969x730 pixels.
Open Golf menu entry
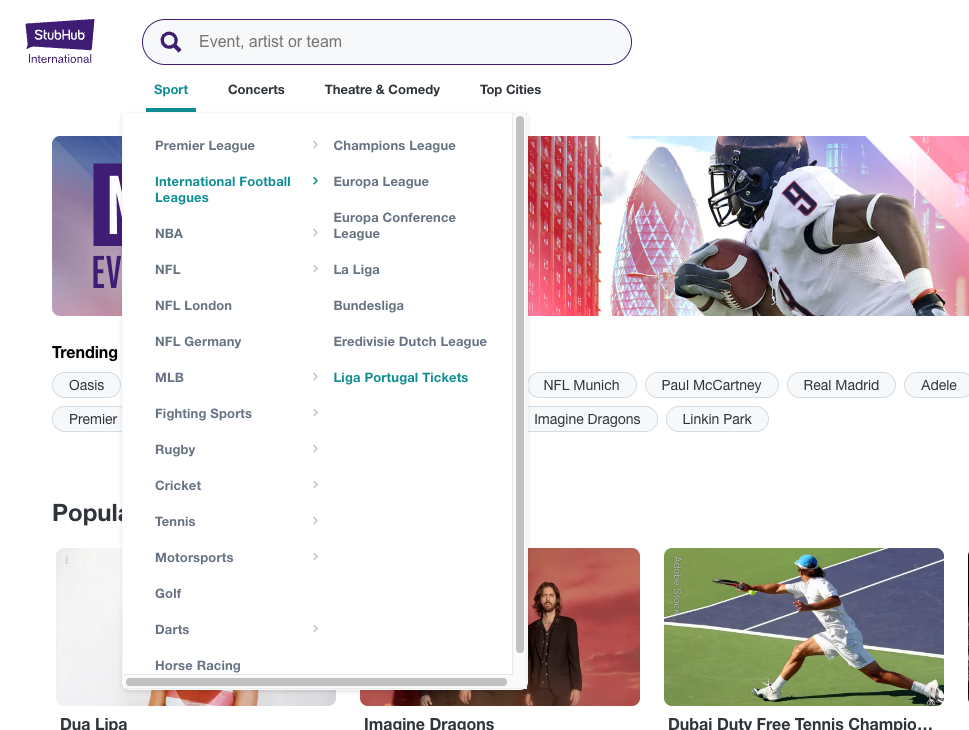point(168,593)
